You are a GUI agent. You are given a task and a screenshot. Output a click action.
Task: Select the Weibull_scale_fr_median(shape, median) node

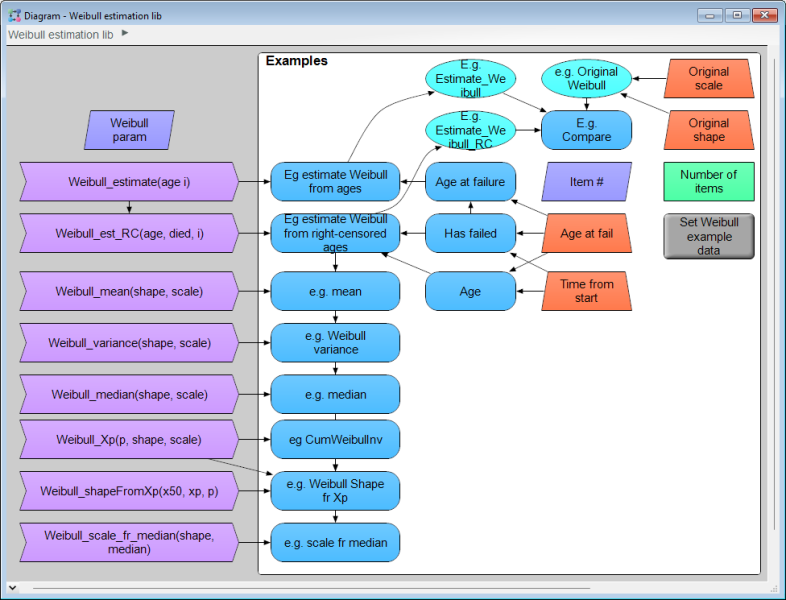pos(129,542)
